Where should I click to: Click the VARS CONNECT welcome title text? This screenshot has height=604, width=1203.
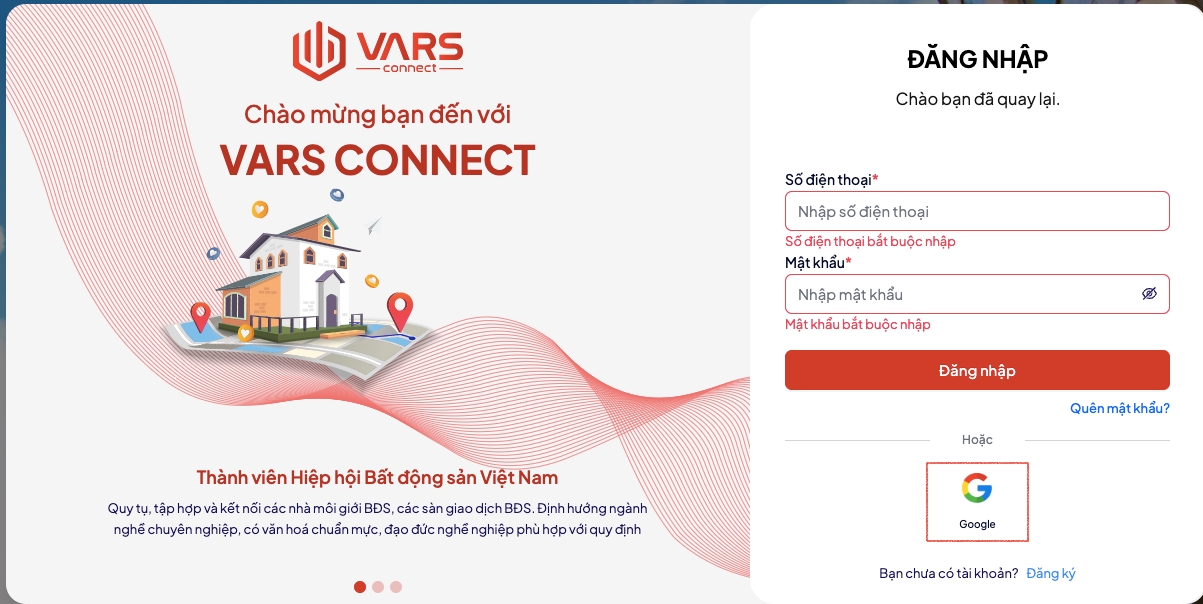[x=378, y=160]
